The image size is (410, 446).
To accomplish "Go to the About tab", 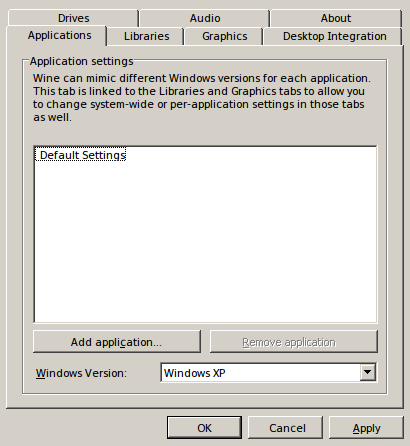I will click(336, 18).
